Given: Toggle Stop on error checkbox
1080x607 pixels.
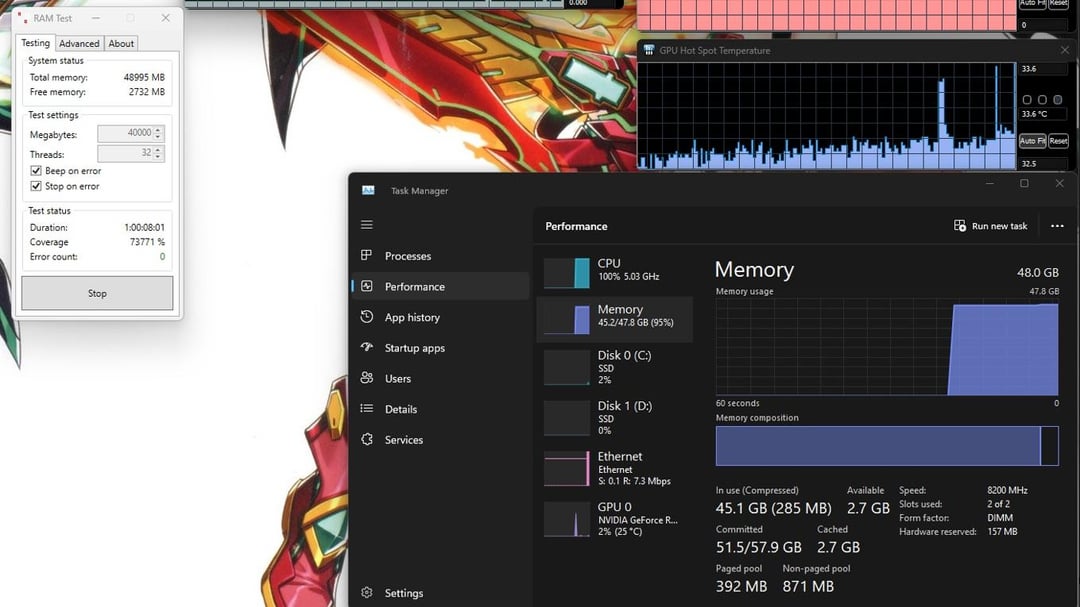Looking at the screenshot, I should [36, 186].
